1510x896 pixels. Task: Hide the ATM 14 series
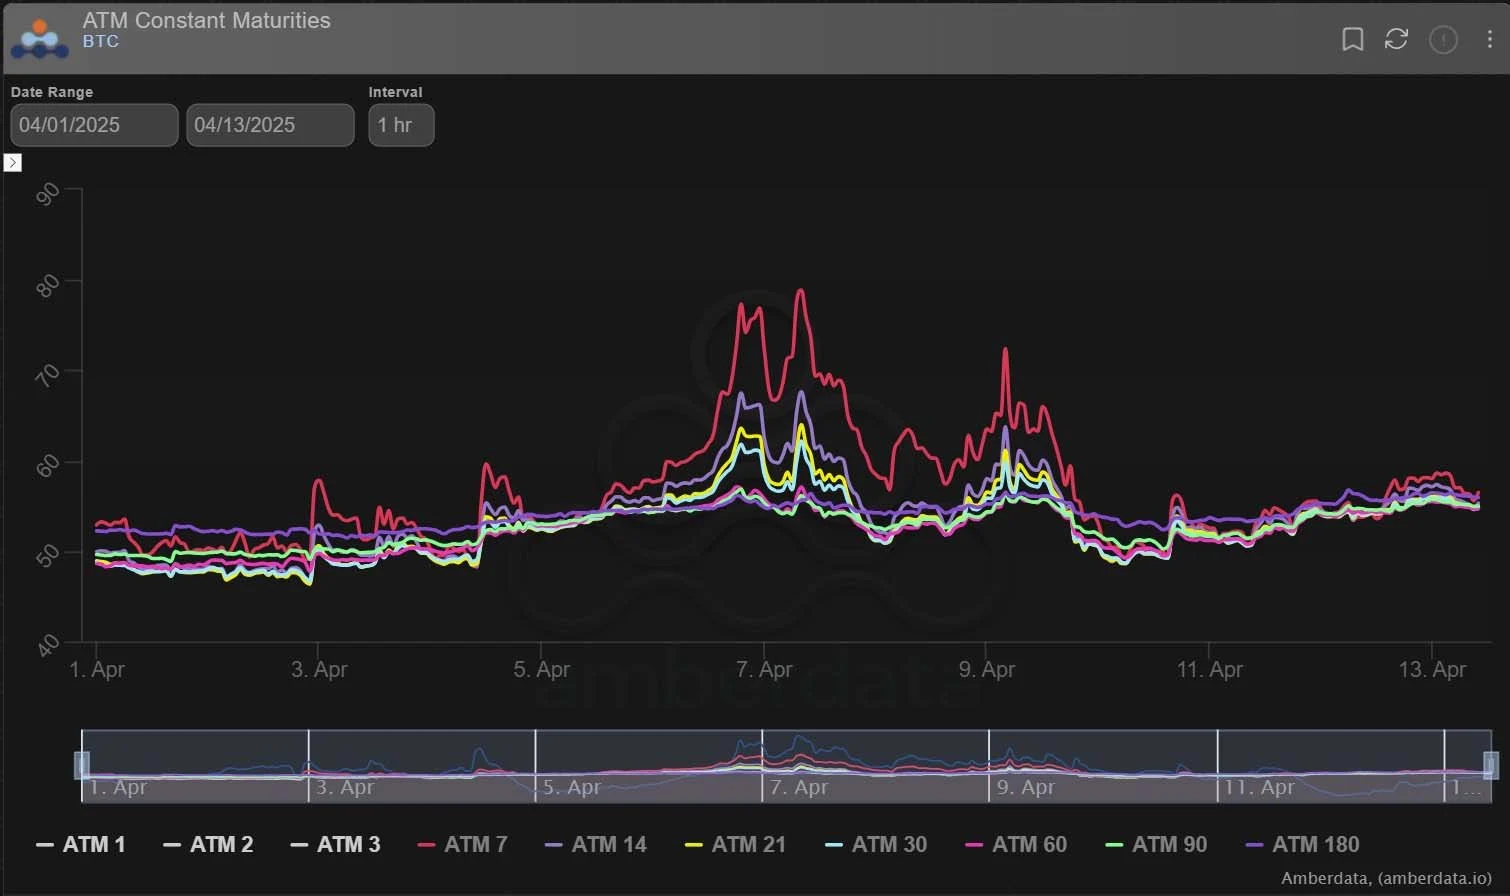coord(595,845)
